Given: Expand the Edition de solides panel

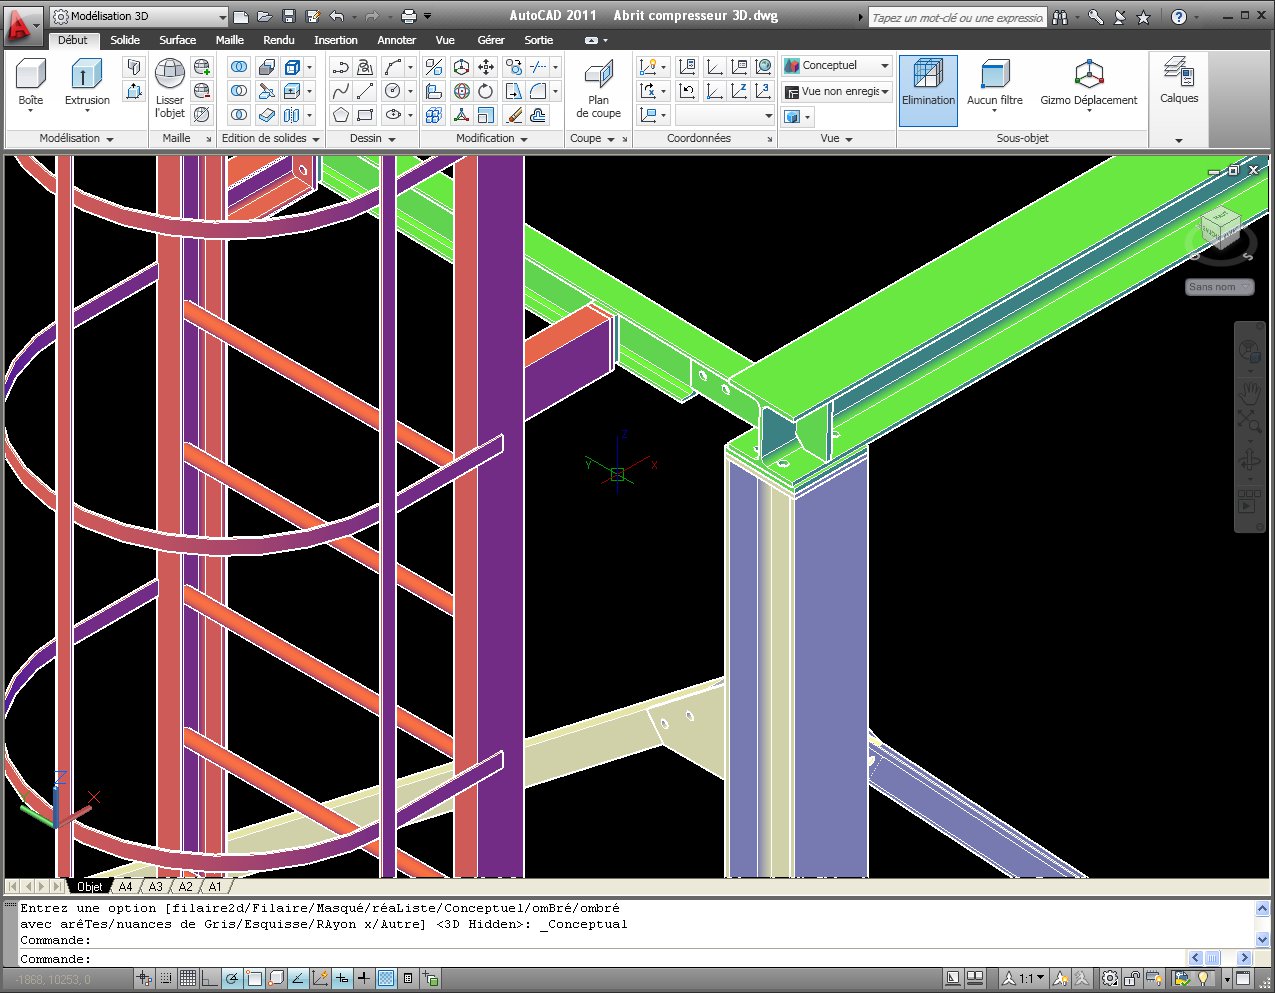Looking at the screenshot, I should (x=270, y=139).
